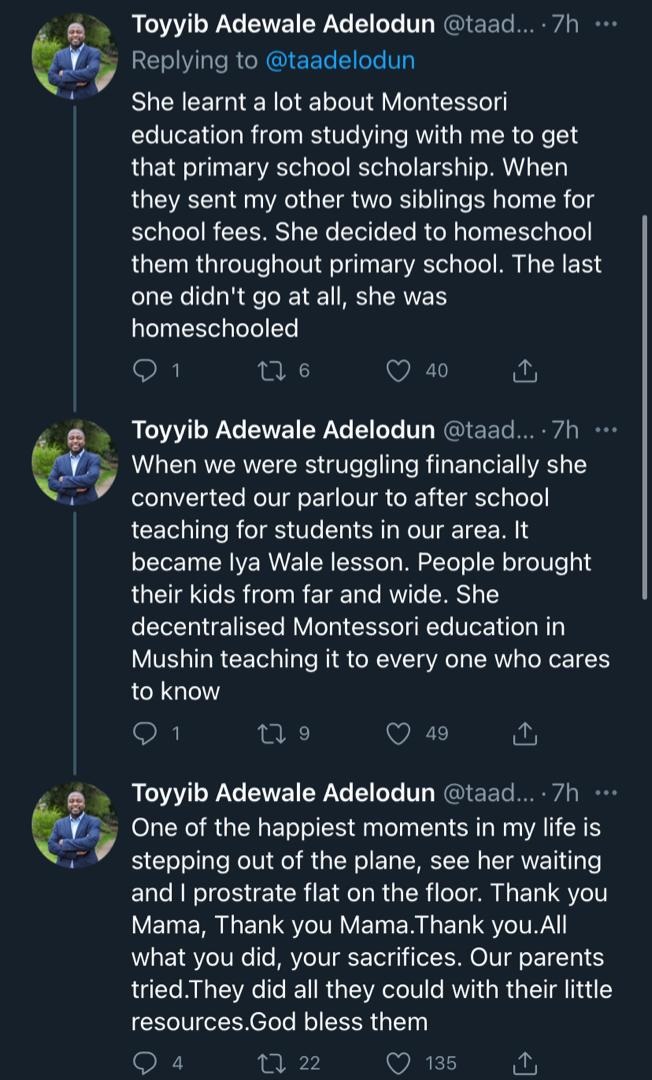The width and height of the screenshot is (652, 1080).
Task: Open more options on the first tweet
Action: [606, 24]
